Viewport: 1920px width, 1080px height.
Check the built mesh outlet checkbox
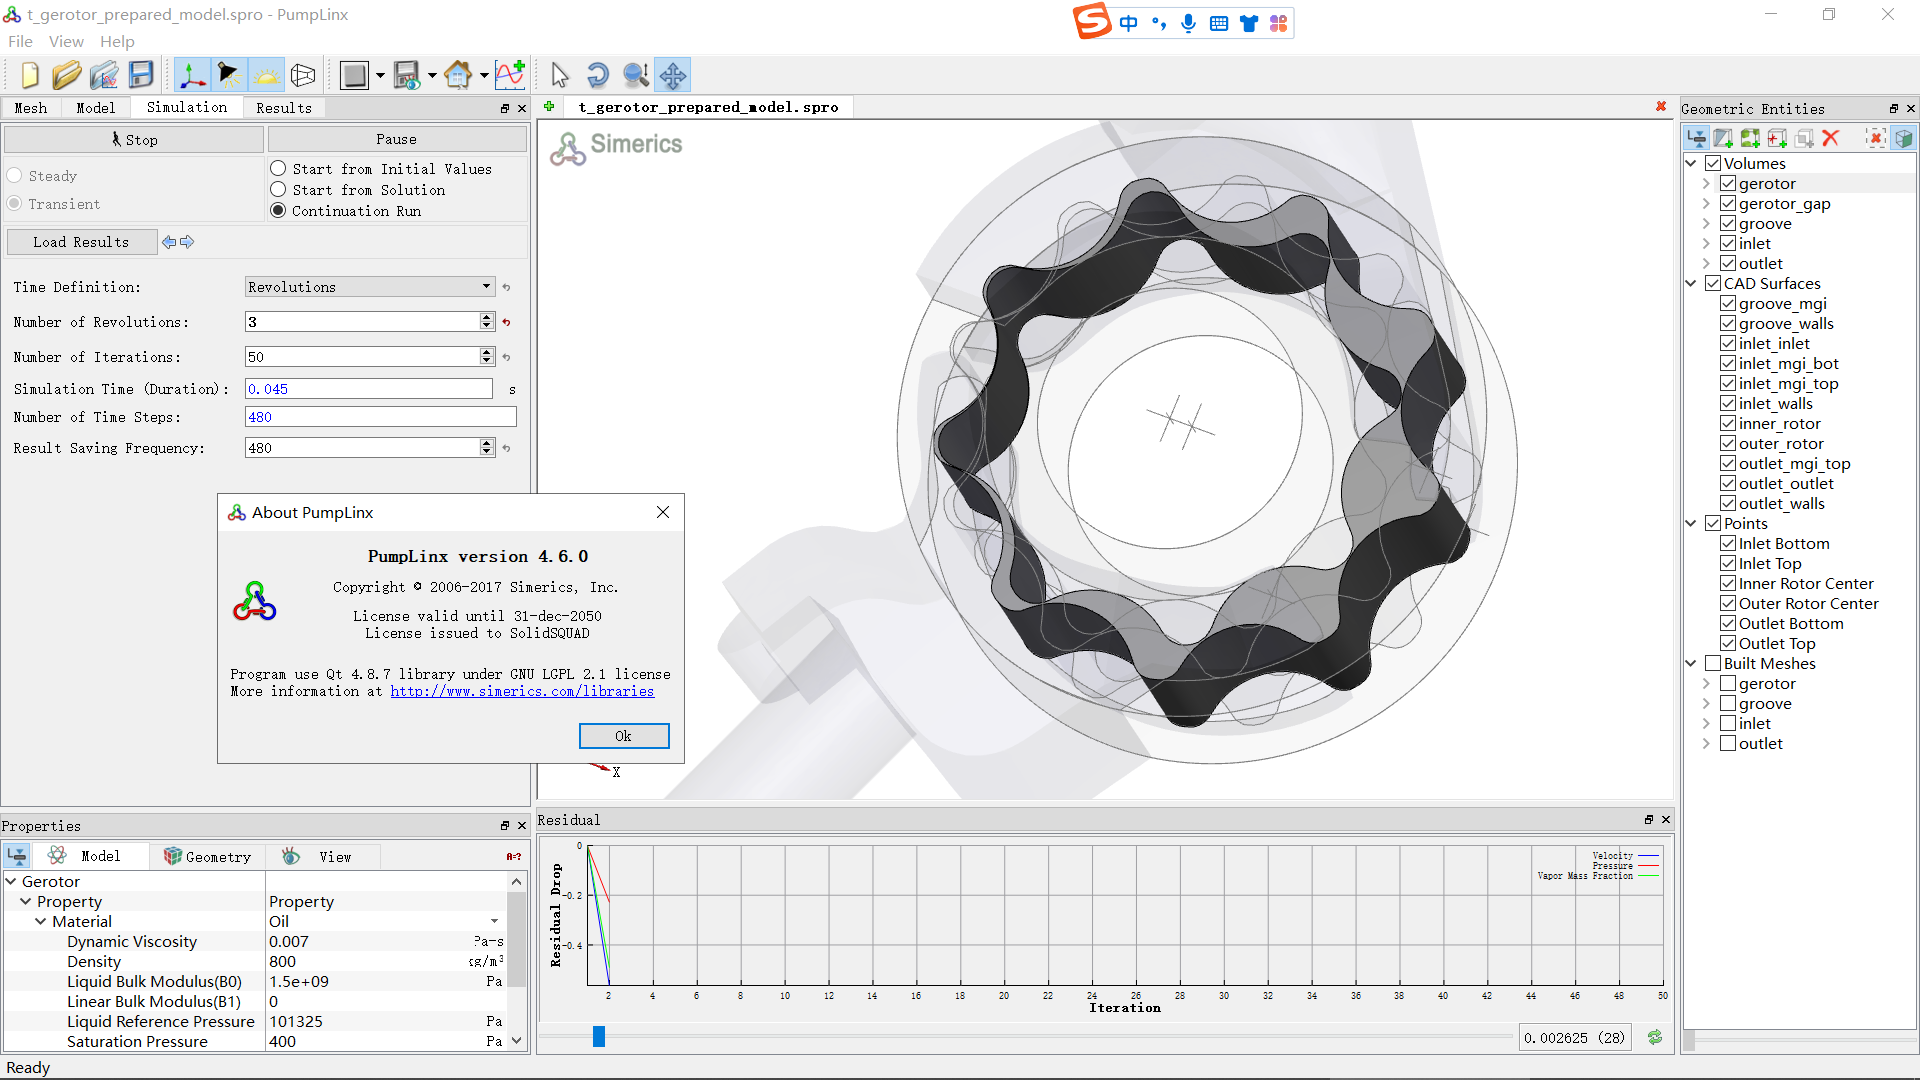pyautogui.click(x=1727, y=744)
